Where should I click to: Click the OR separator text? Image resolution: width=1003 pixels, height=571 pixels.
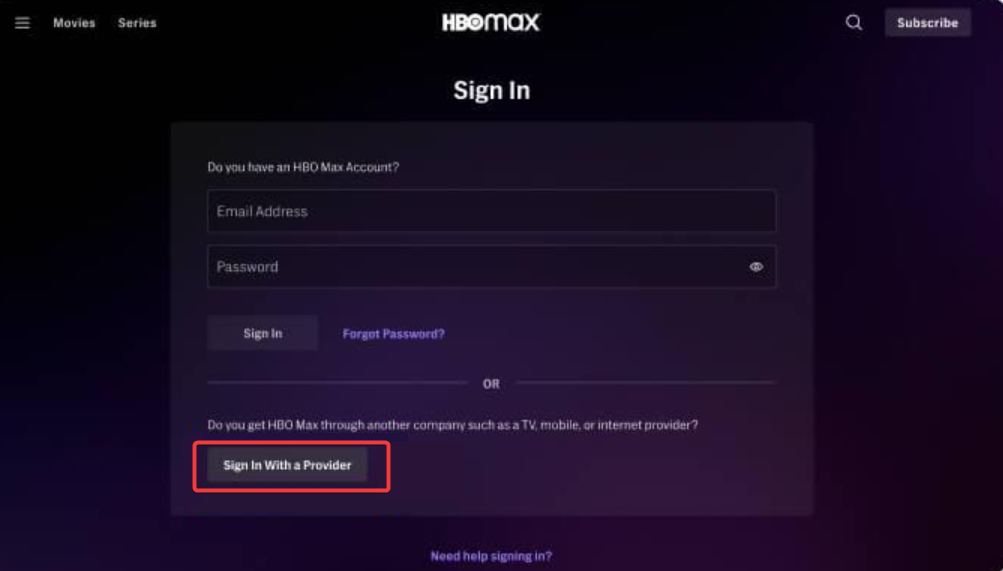[x=491, y=384]
